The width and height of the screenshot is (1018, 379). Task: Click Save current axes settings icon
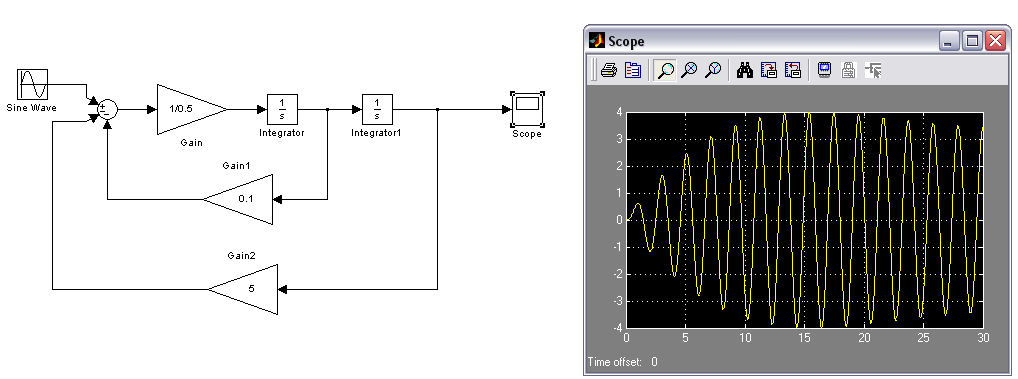[x=769, y=70]
